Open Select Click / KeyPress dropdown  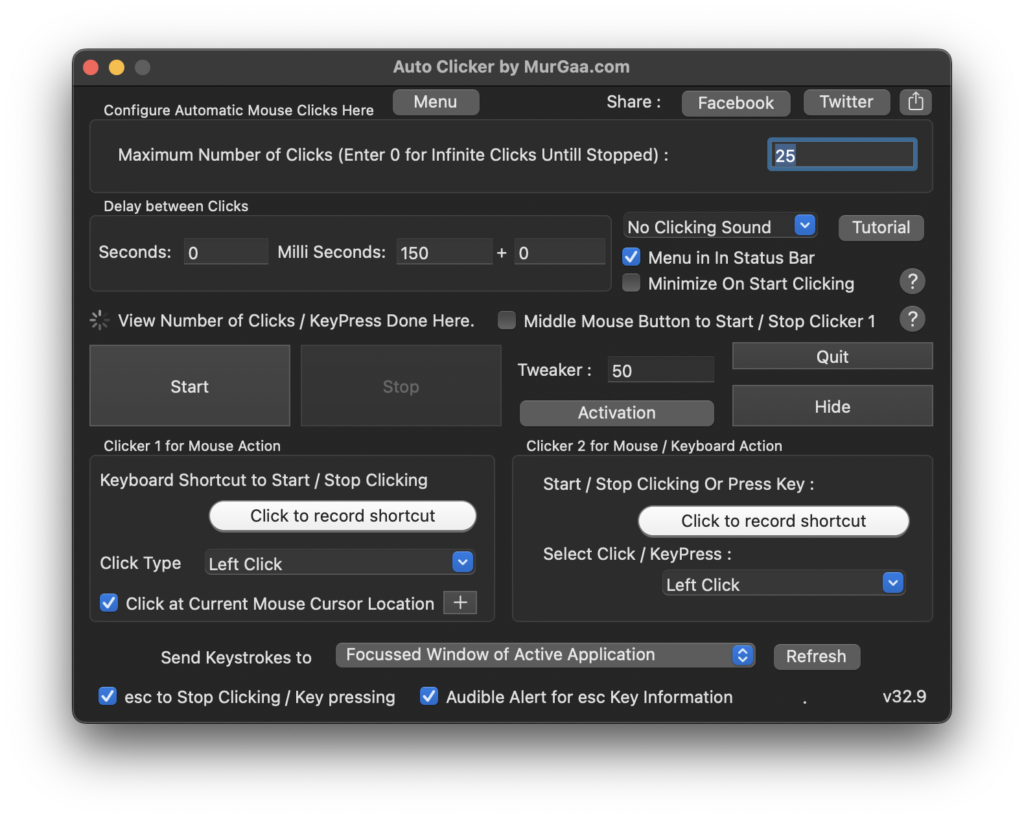click(x=891, y=583)
